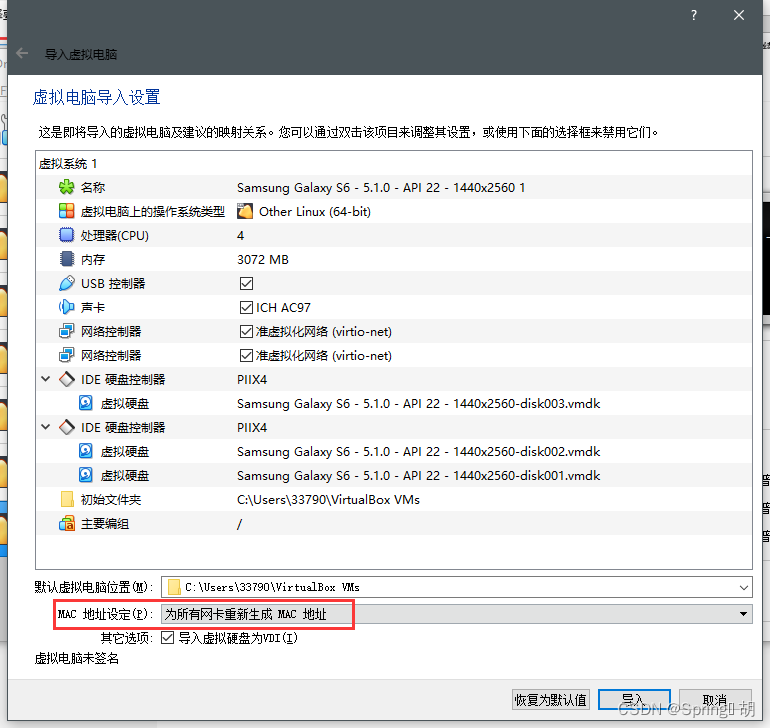Click the 恢复为默认值 button
The width and height of the screenshot is (770, 728).
[550, 700]
